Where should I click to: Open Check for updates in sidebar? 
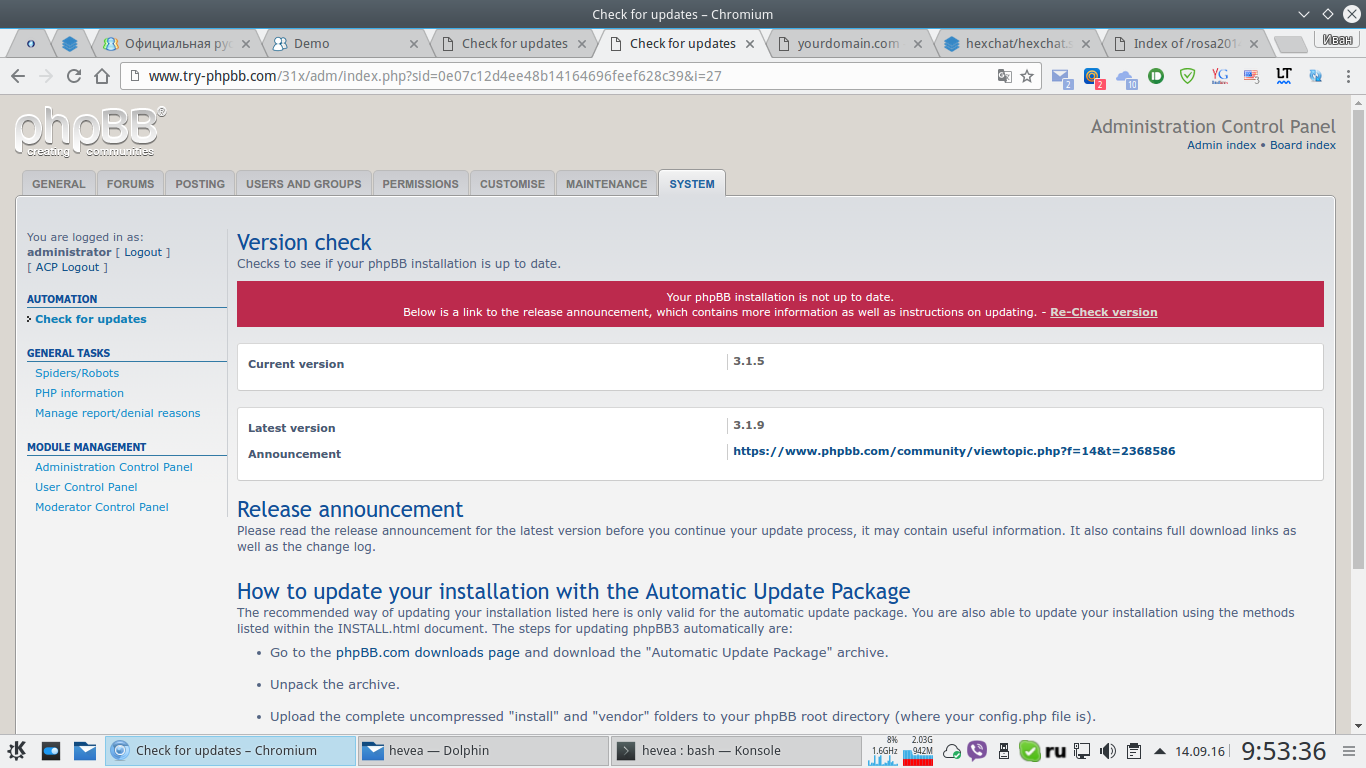pyautogui.click(x=91, y=319)
